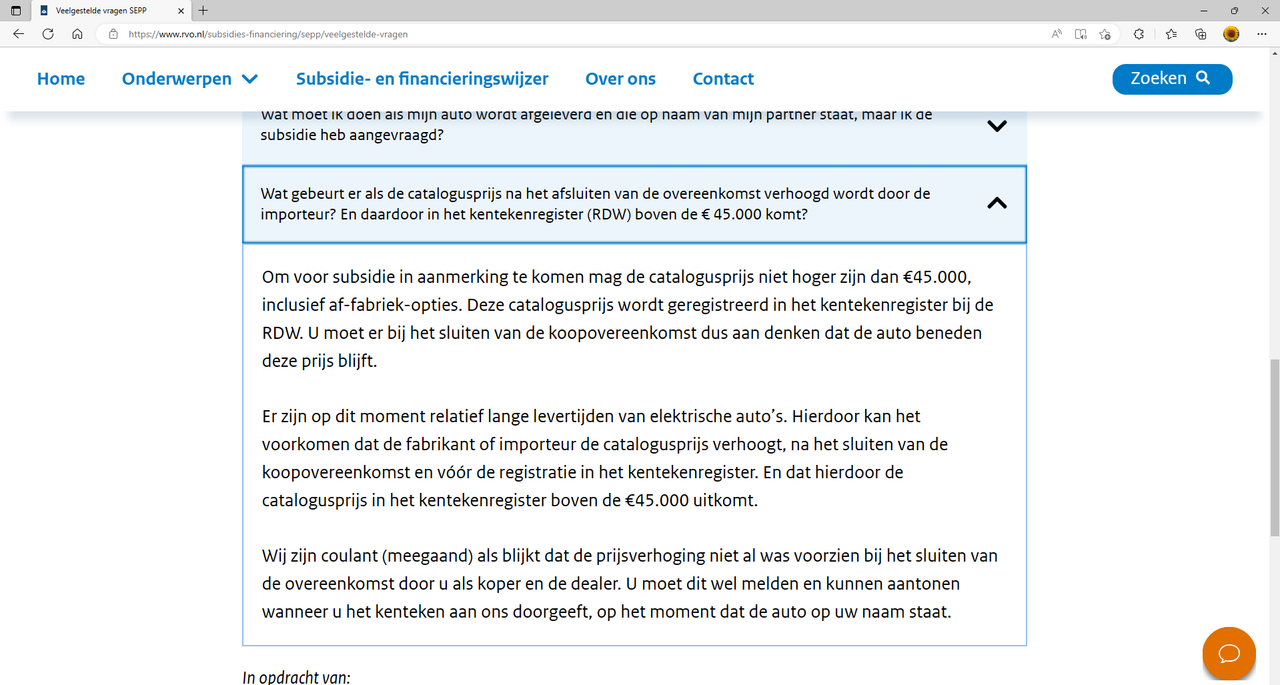Click text 'deze prijs blijft.'

(319, 361)
